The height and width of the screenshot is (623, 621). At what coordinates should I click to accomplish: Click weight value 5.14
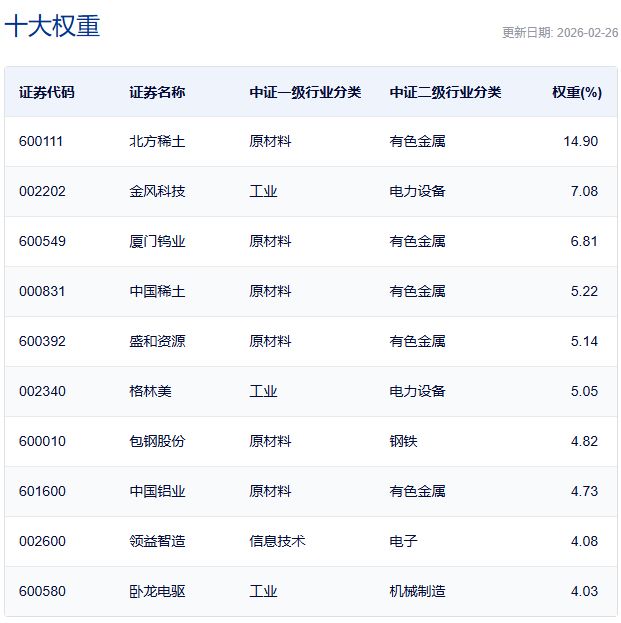tap(584, 341)
